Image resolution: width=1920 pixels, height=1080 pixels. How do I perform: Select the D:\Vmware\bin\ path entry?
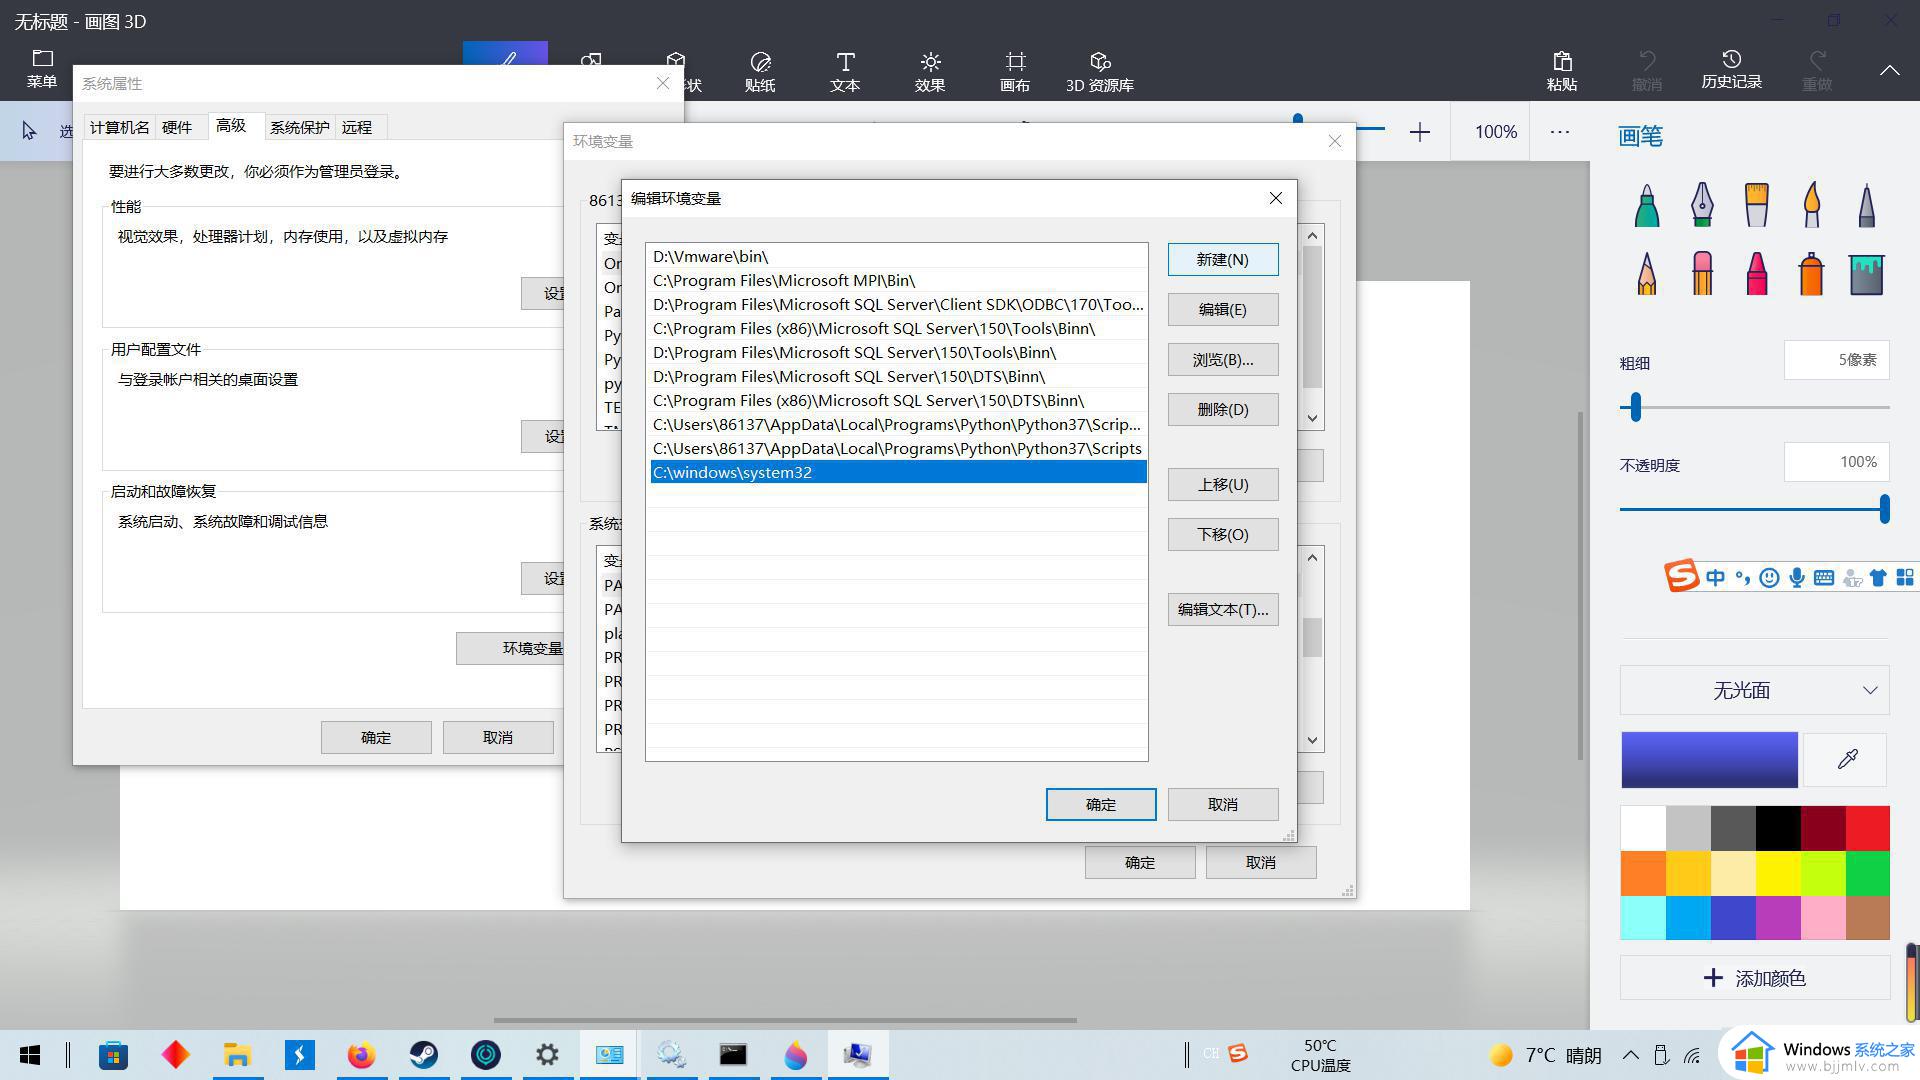pyautogui.click(x=897, y=256)
